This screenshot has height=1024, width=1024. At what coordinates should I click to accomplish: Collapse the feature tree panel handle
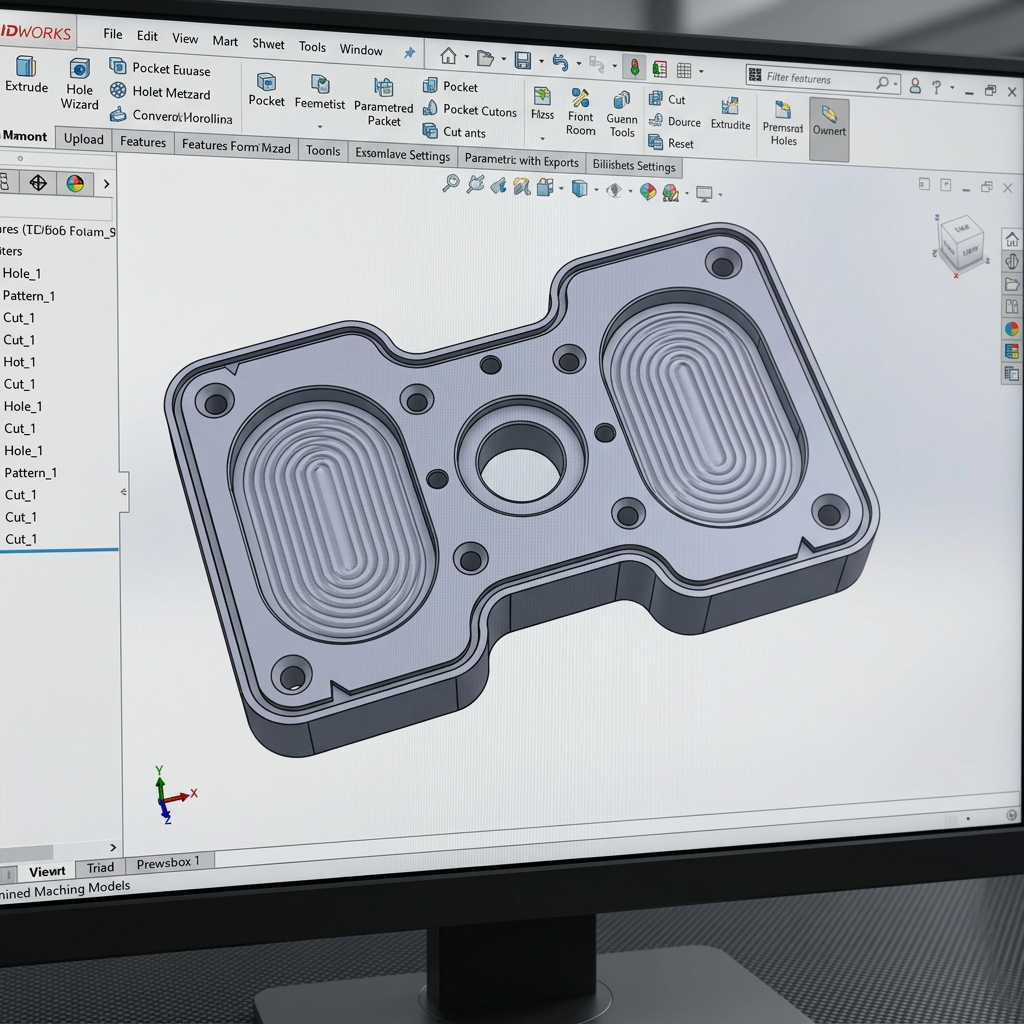click(x=123, y=492)
